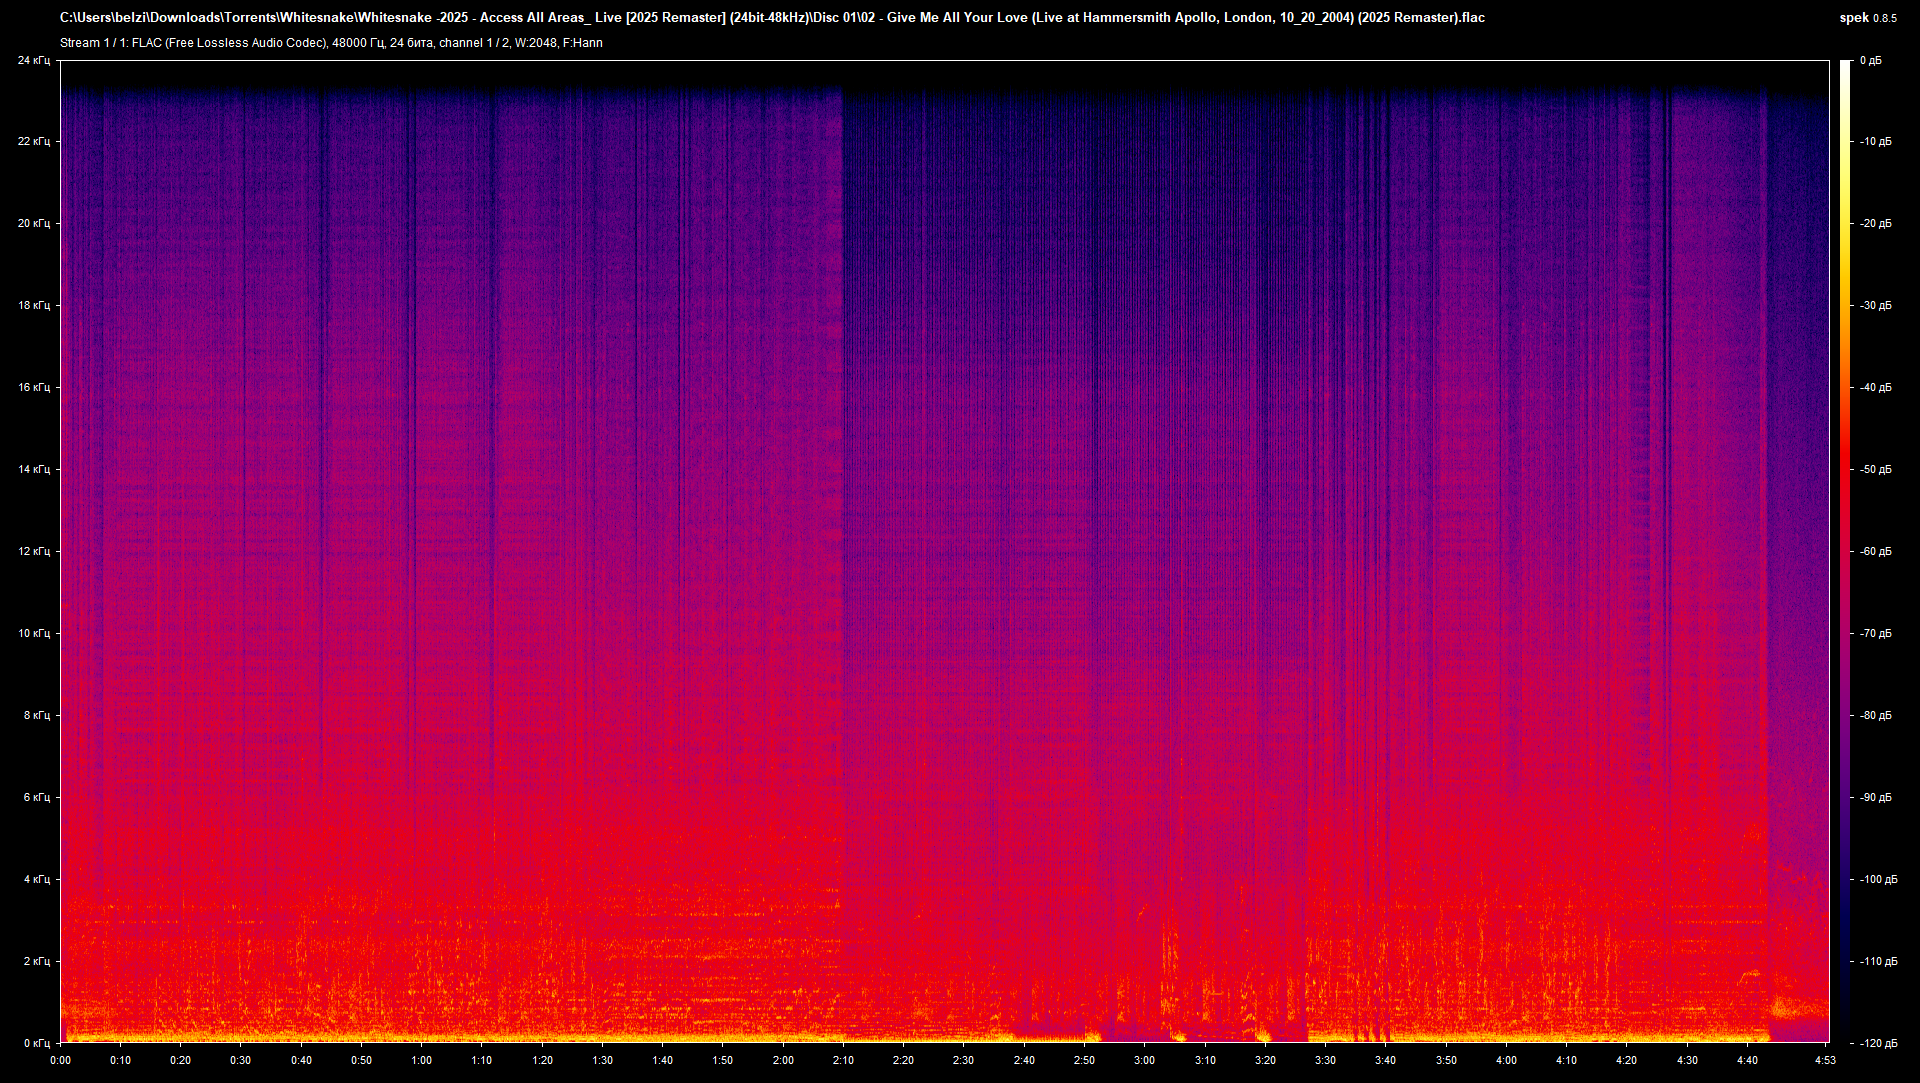Click the FLAC file path title
This screenshot has width=1920, height=1083.
point(771,18)
